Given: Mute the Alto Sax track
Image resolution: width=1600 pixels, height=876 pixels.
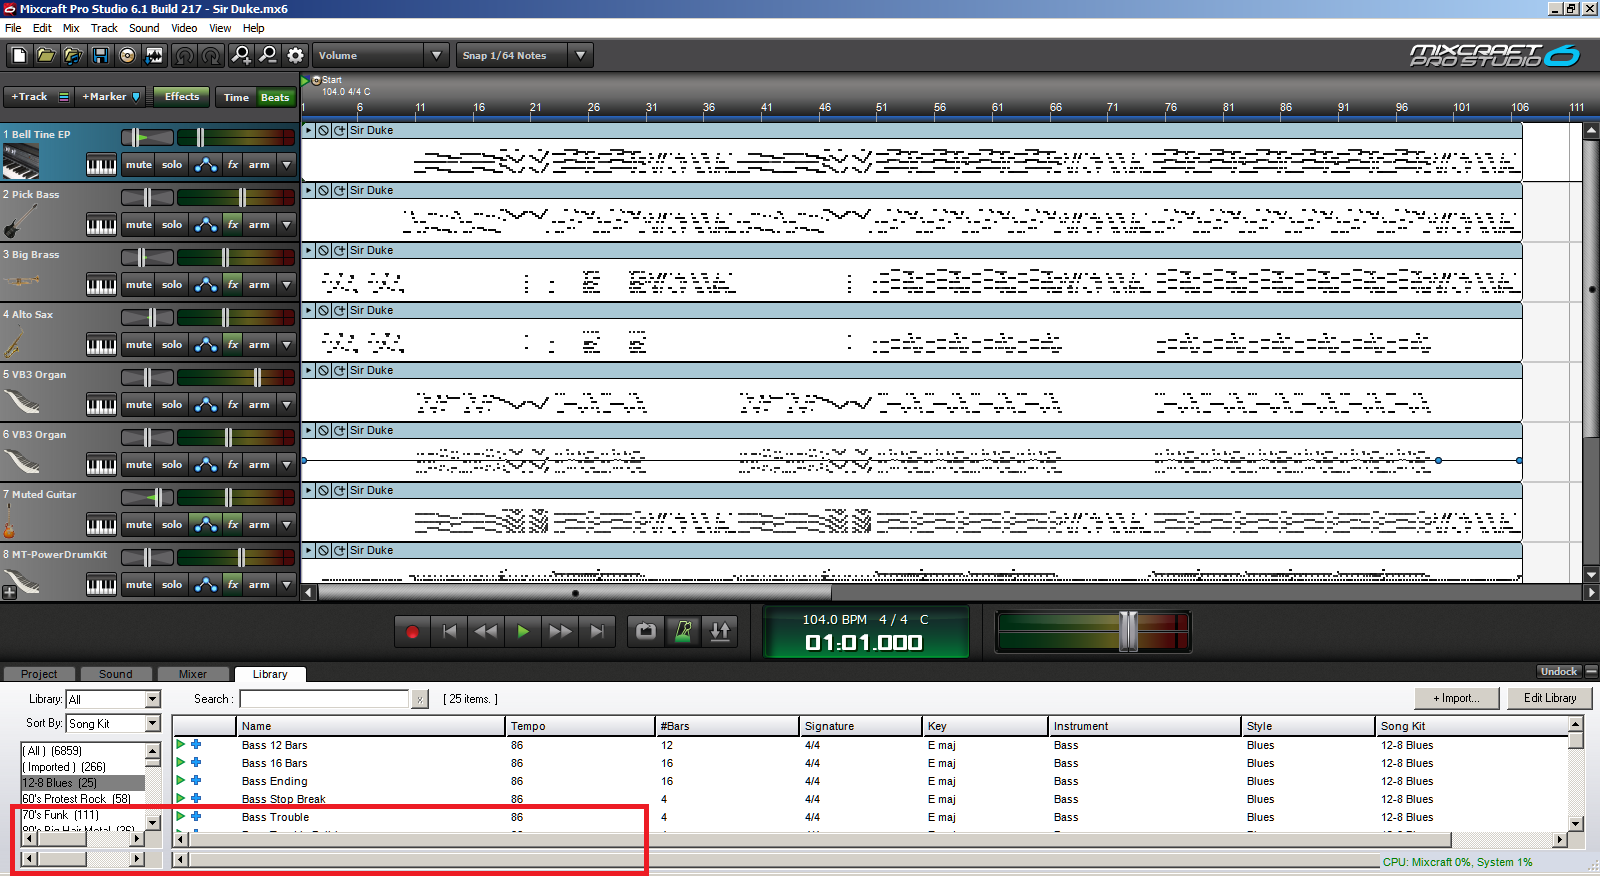Looking at the screenshot, I should [139, 345].
